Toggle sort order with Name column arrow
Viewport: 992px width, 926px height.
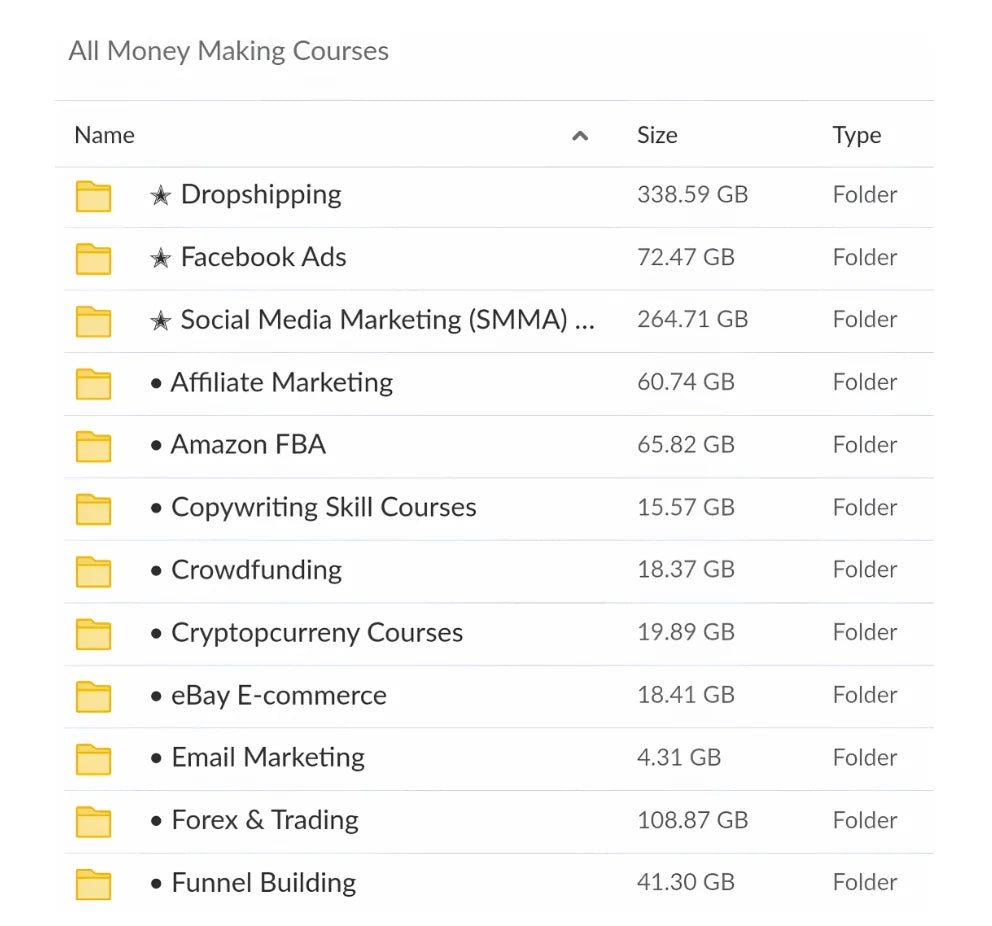click(x=579, y=136)
